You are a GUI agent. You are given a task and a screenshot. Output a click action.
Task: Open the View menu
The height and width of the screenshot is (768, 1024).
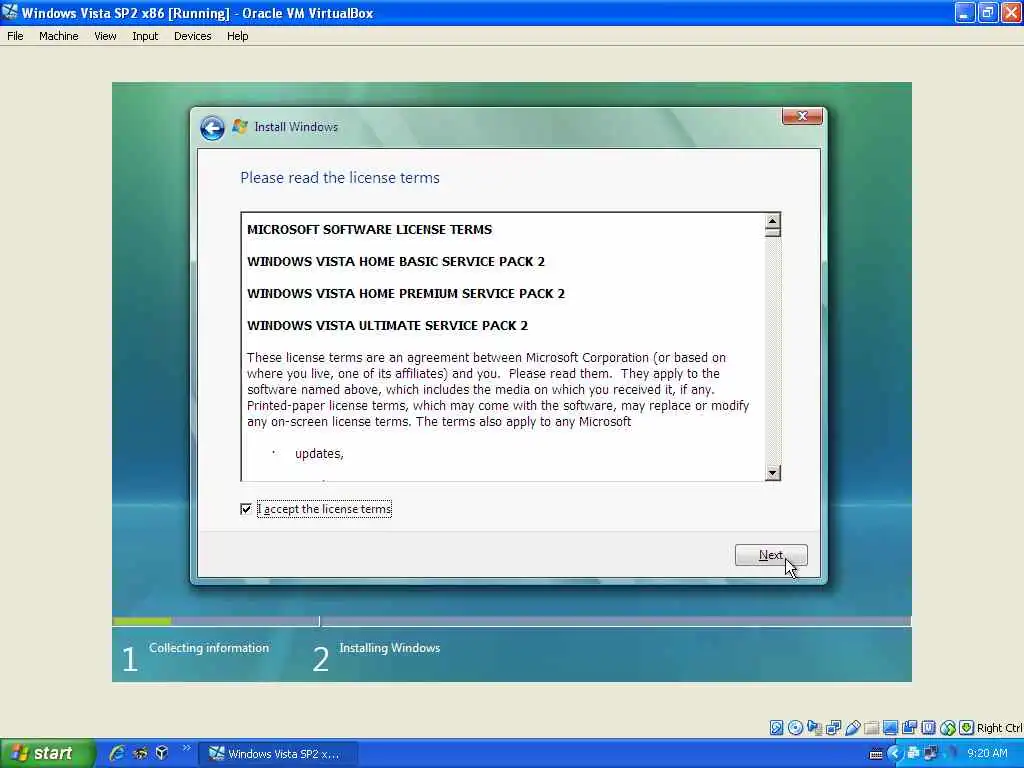[x=105, y=36]
